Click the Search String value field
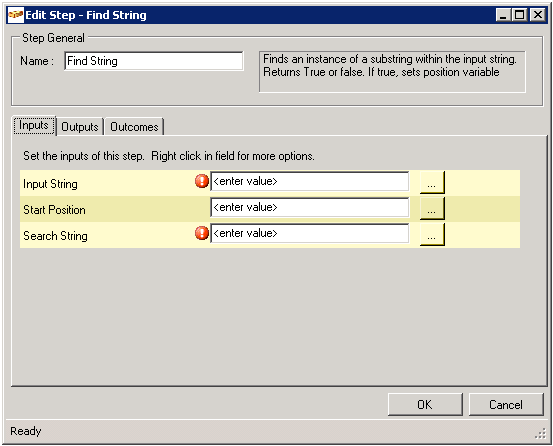Viewport: 553px width, 446px height. [310, 233]
